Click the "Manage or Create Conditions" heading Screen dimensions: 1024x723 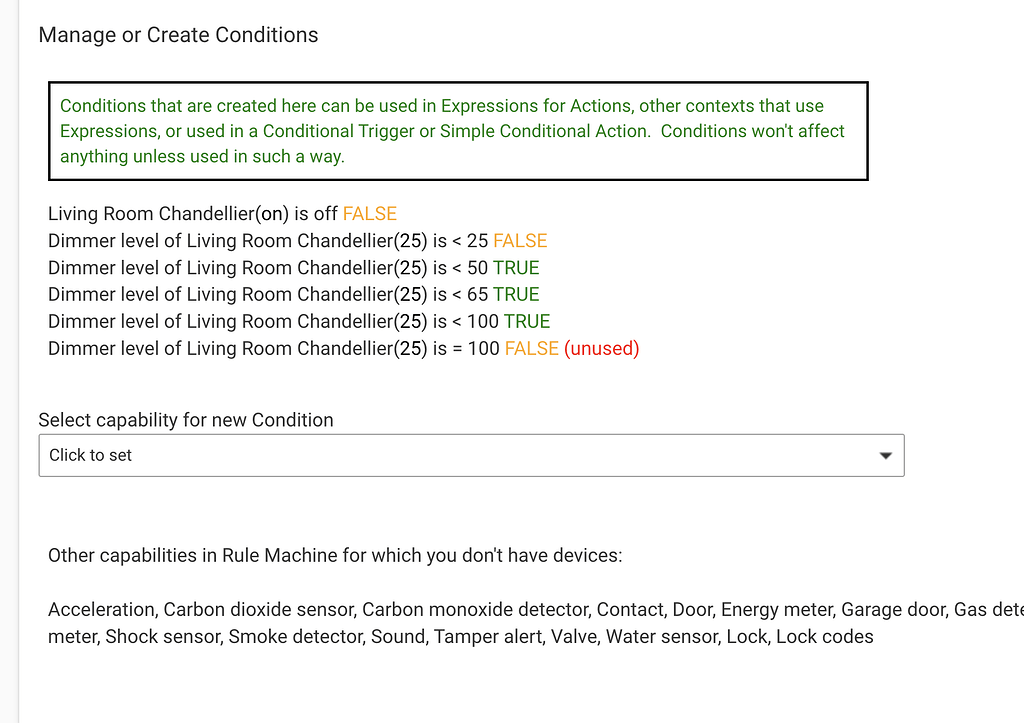pyautogui.click(x=178, y=35)
